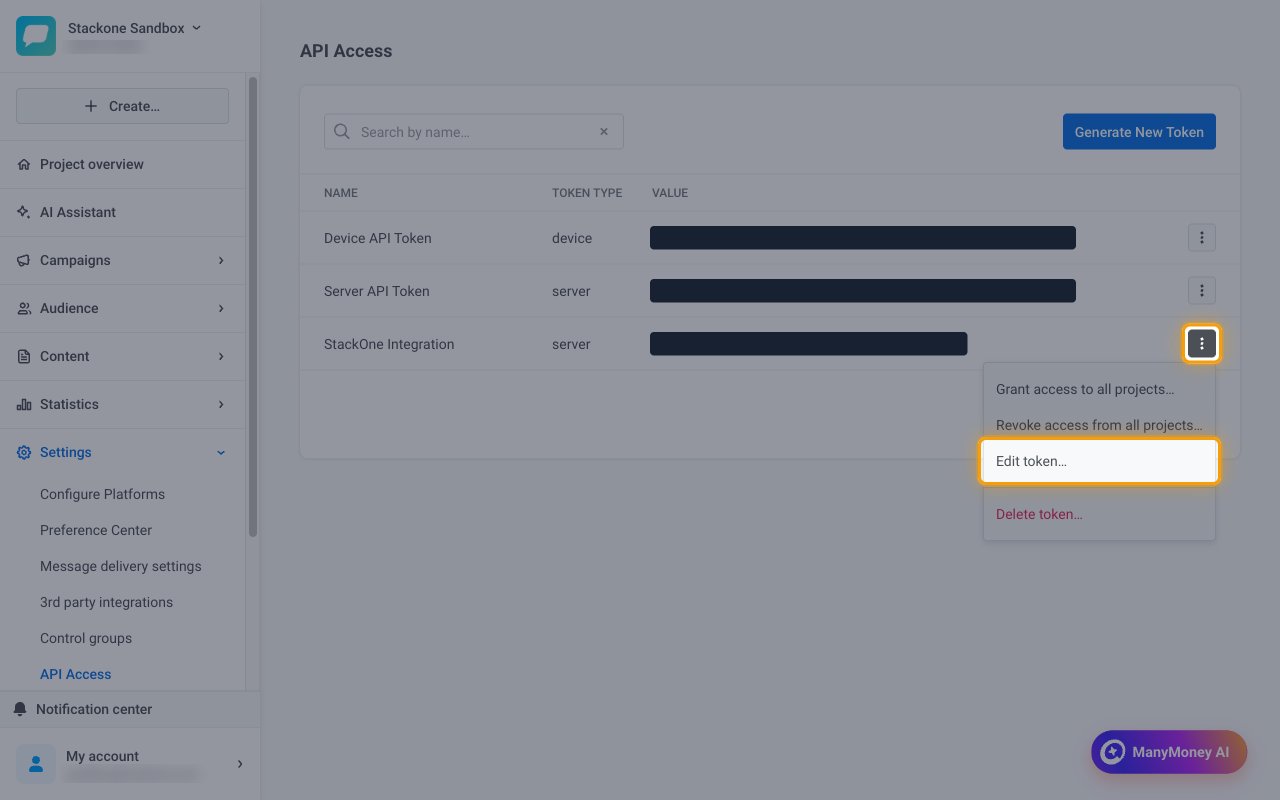
Task: Expand the Audience chevron
Action: pos(221,308)
